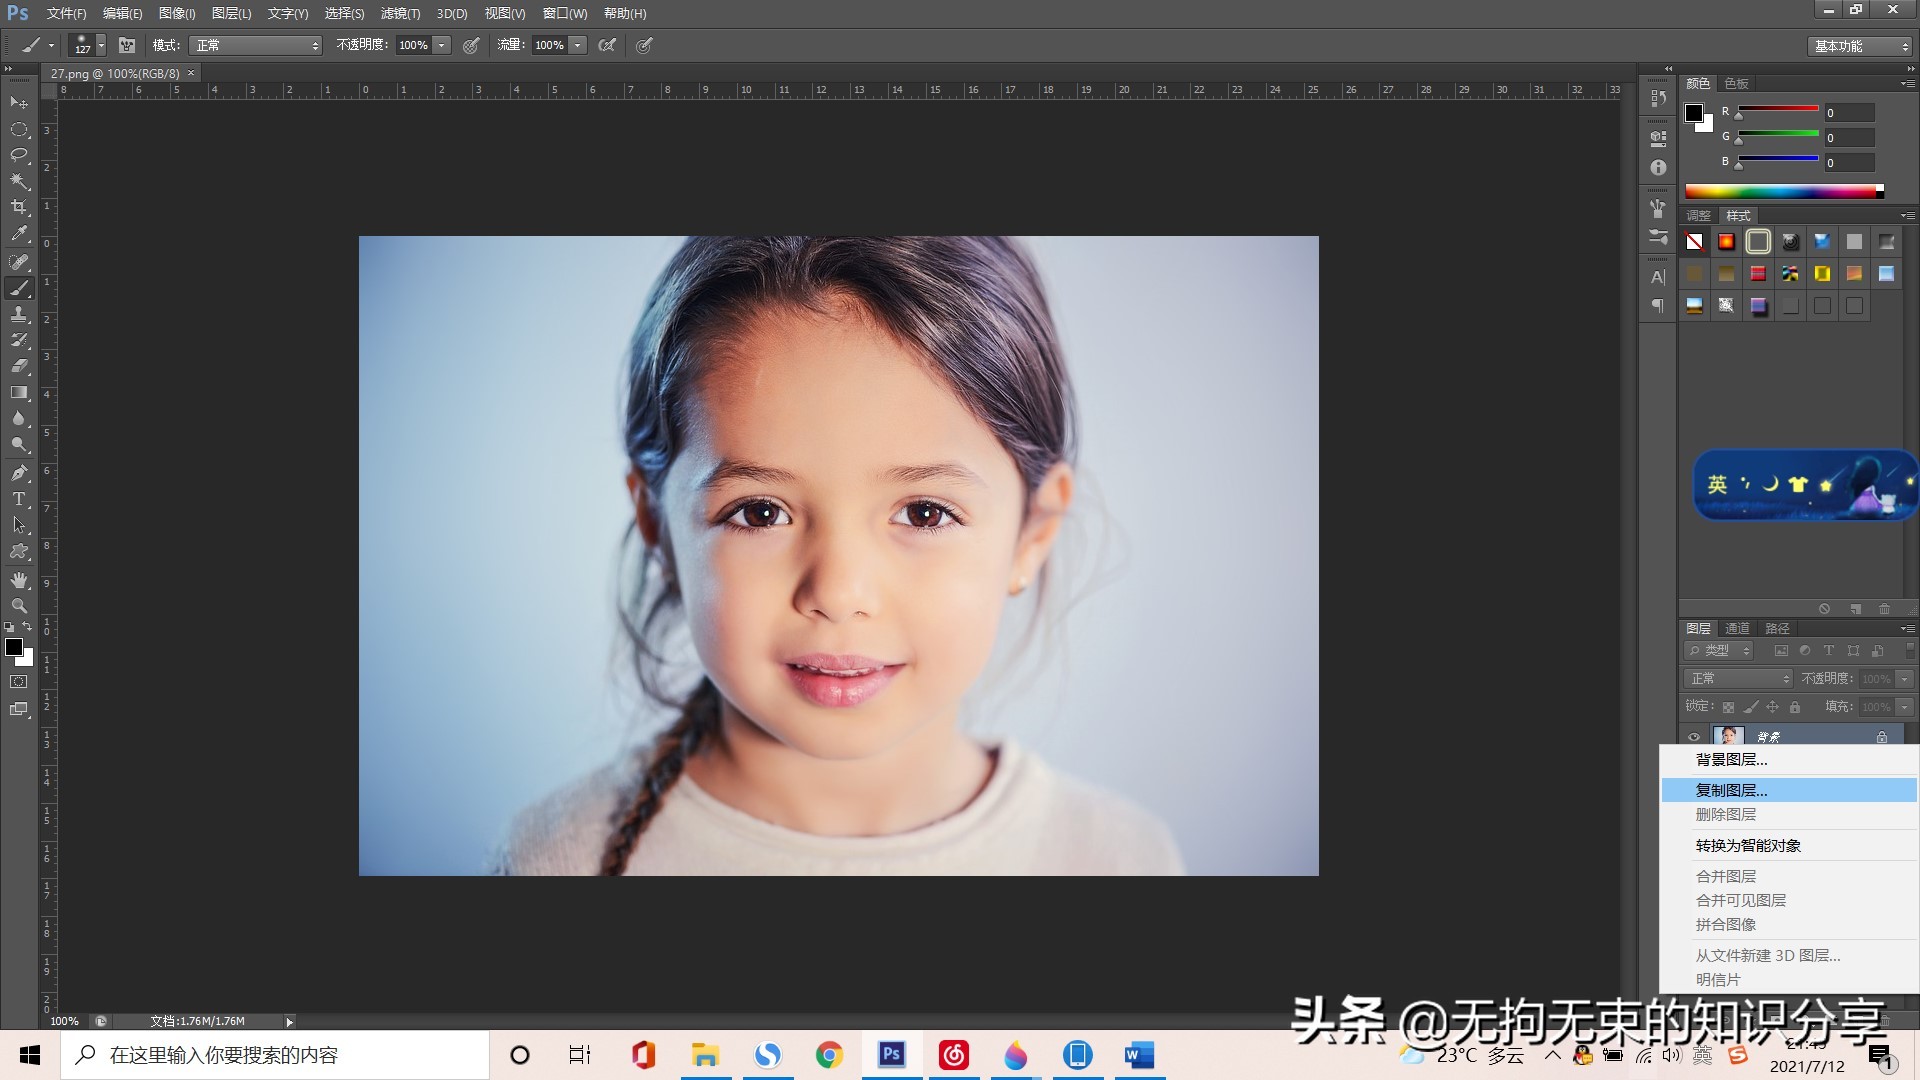Toggle the brush panel button
The width and height of the screenshot is (1920, 1080).
127,45
